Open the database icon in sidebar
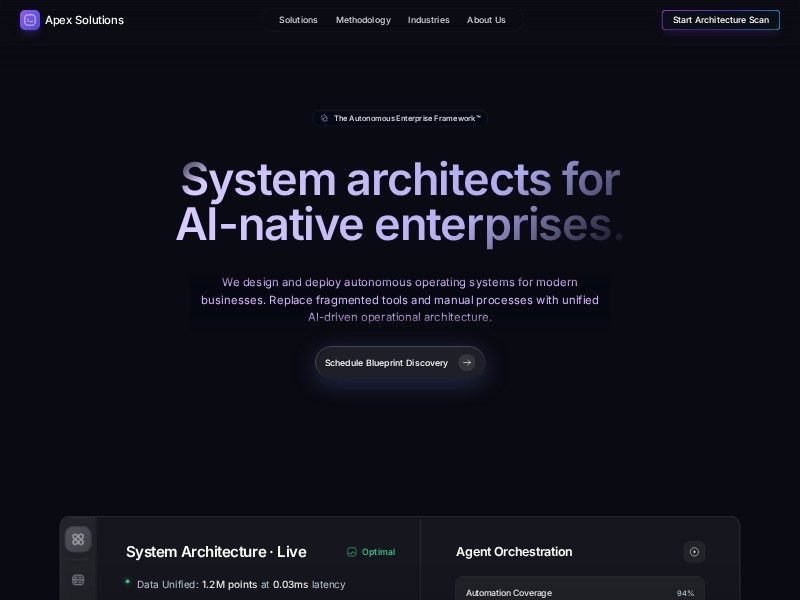 click(78, 580)
